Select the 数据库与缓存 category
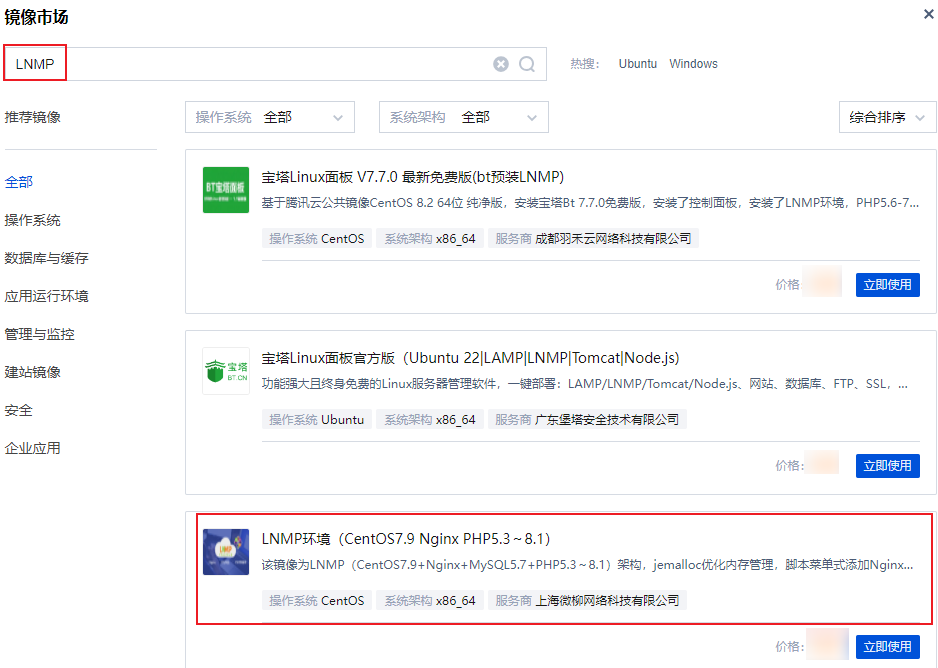This screenshot has width=938, height=668. [x=47, y=258]
